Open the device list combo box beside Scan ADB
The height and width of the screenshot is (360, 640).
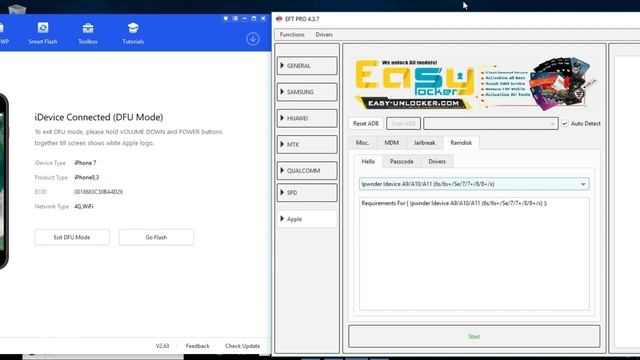pyautogui.click(x=491, y=123)
